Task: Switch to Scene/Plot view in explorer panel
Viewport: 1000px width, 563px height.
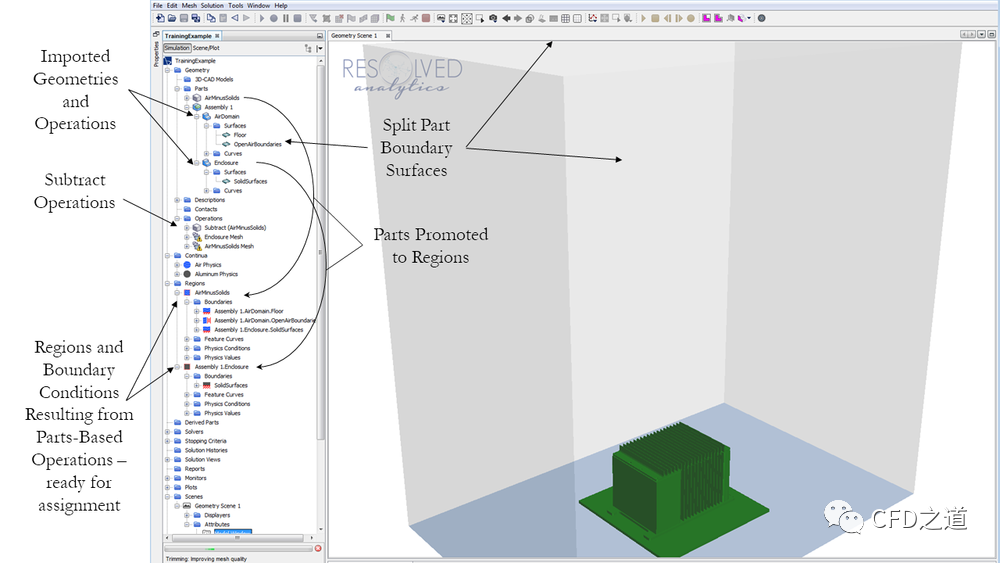Action: (x=206, y=48)
